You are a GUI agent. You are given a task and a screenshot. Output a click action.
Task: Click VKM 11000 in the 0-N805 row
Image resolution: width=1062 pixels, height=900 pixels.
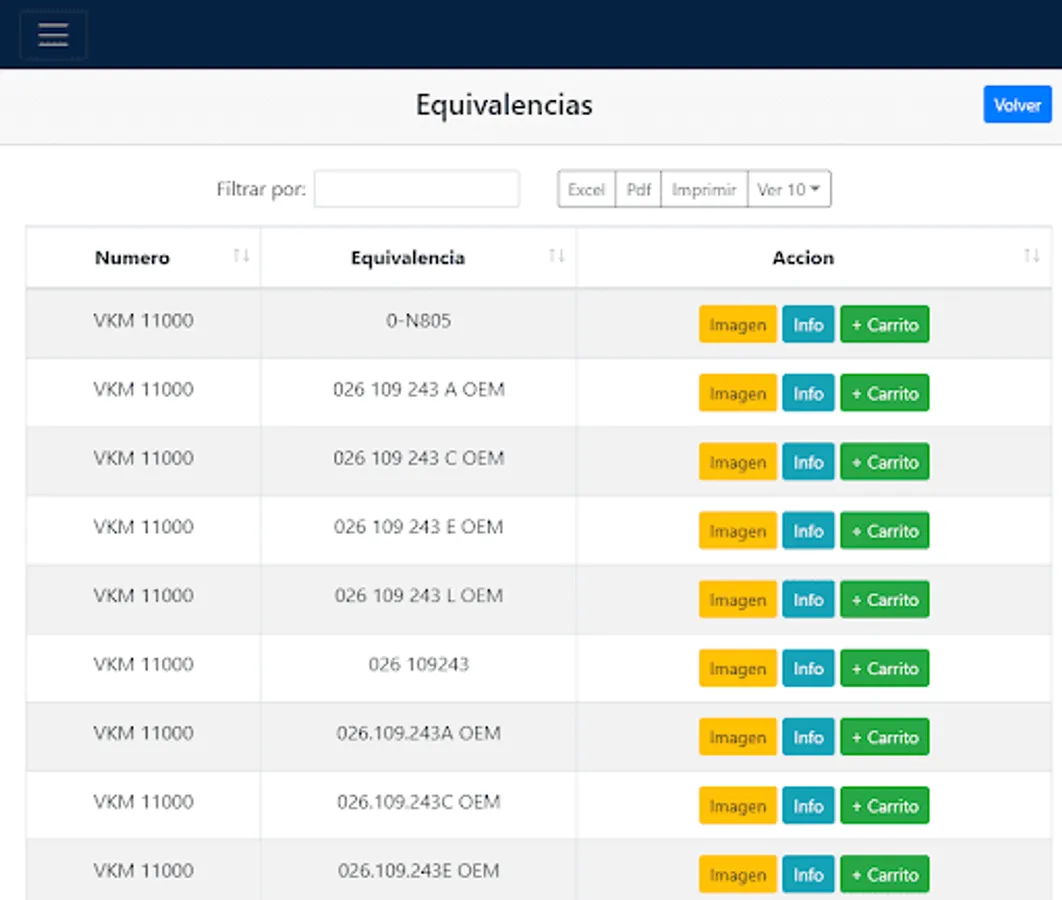coord(144,320)
